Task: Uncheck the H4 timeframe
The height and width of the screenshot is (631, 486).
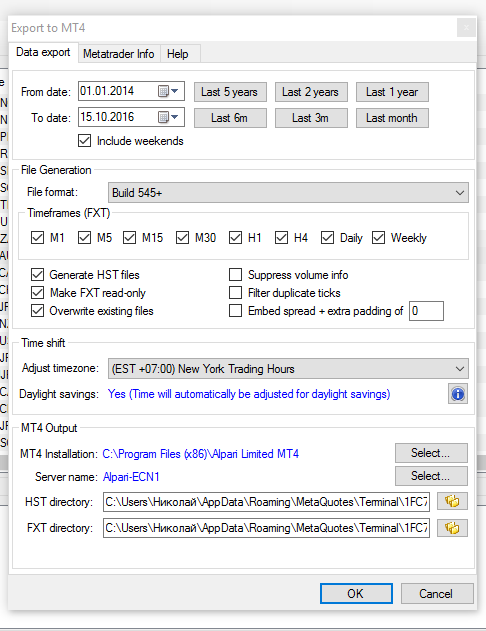Action: (281, 237)
